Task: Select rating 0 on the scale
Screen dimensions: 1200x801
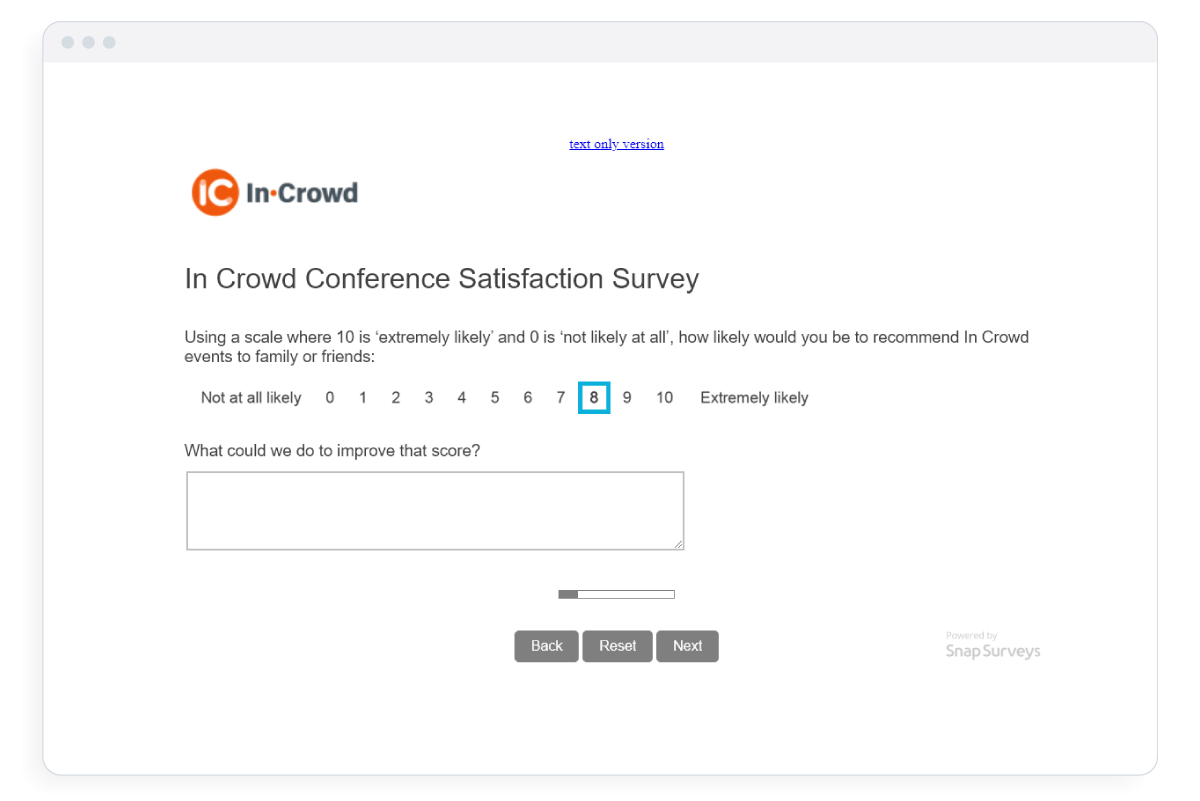Action: pos(330,398)
